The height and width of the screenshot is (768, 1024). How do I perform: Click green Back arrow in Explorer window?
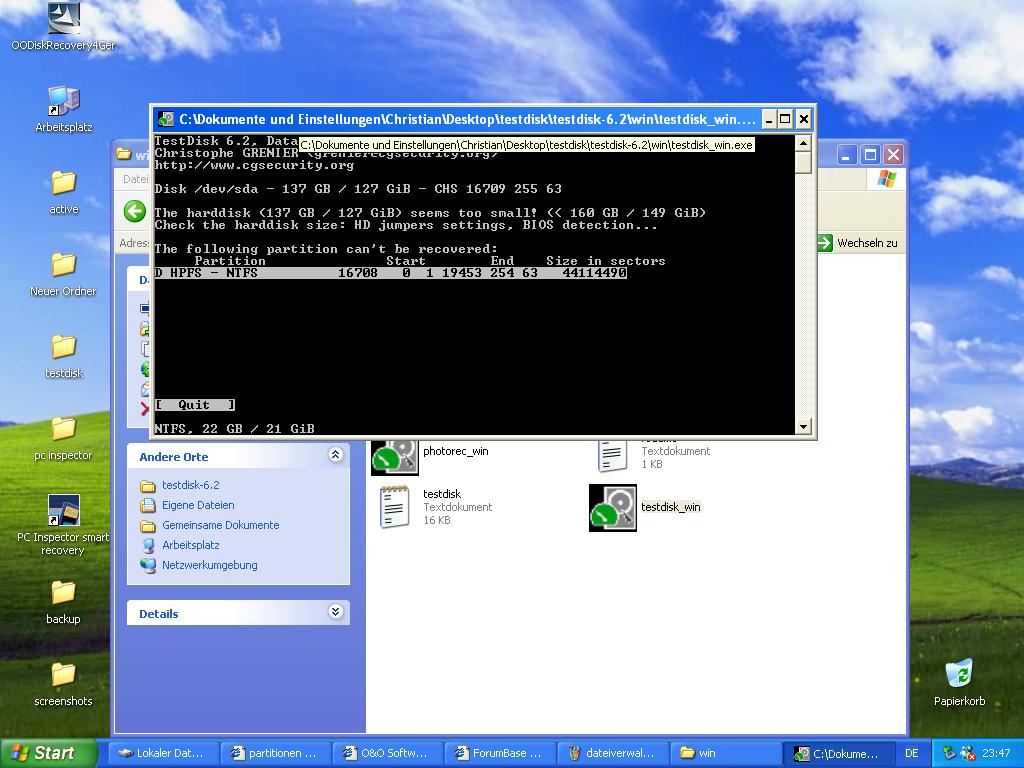click(135, 211)
